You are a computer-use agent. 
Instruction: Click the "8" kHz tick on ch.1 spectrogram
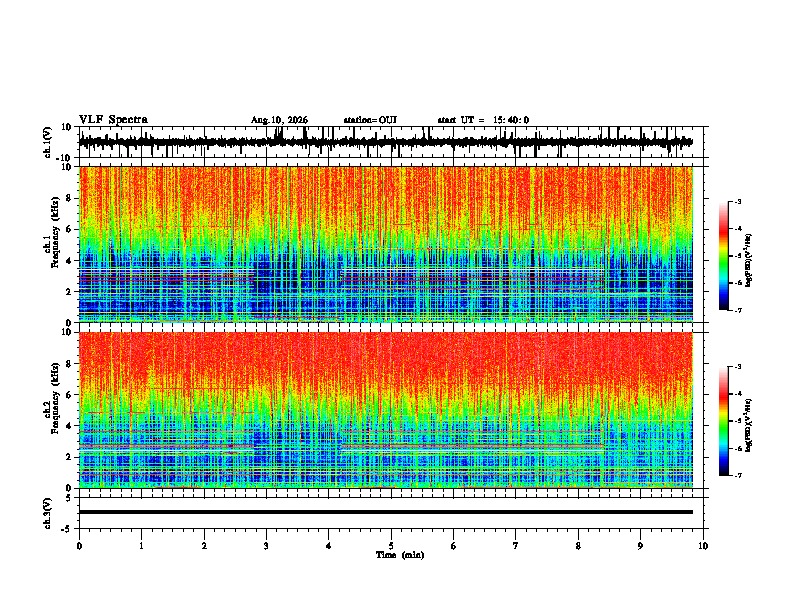[x=70, y=198]
